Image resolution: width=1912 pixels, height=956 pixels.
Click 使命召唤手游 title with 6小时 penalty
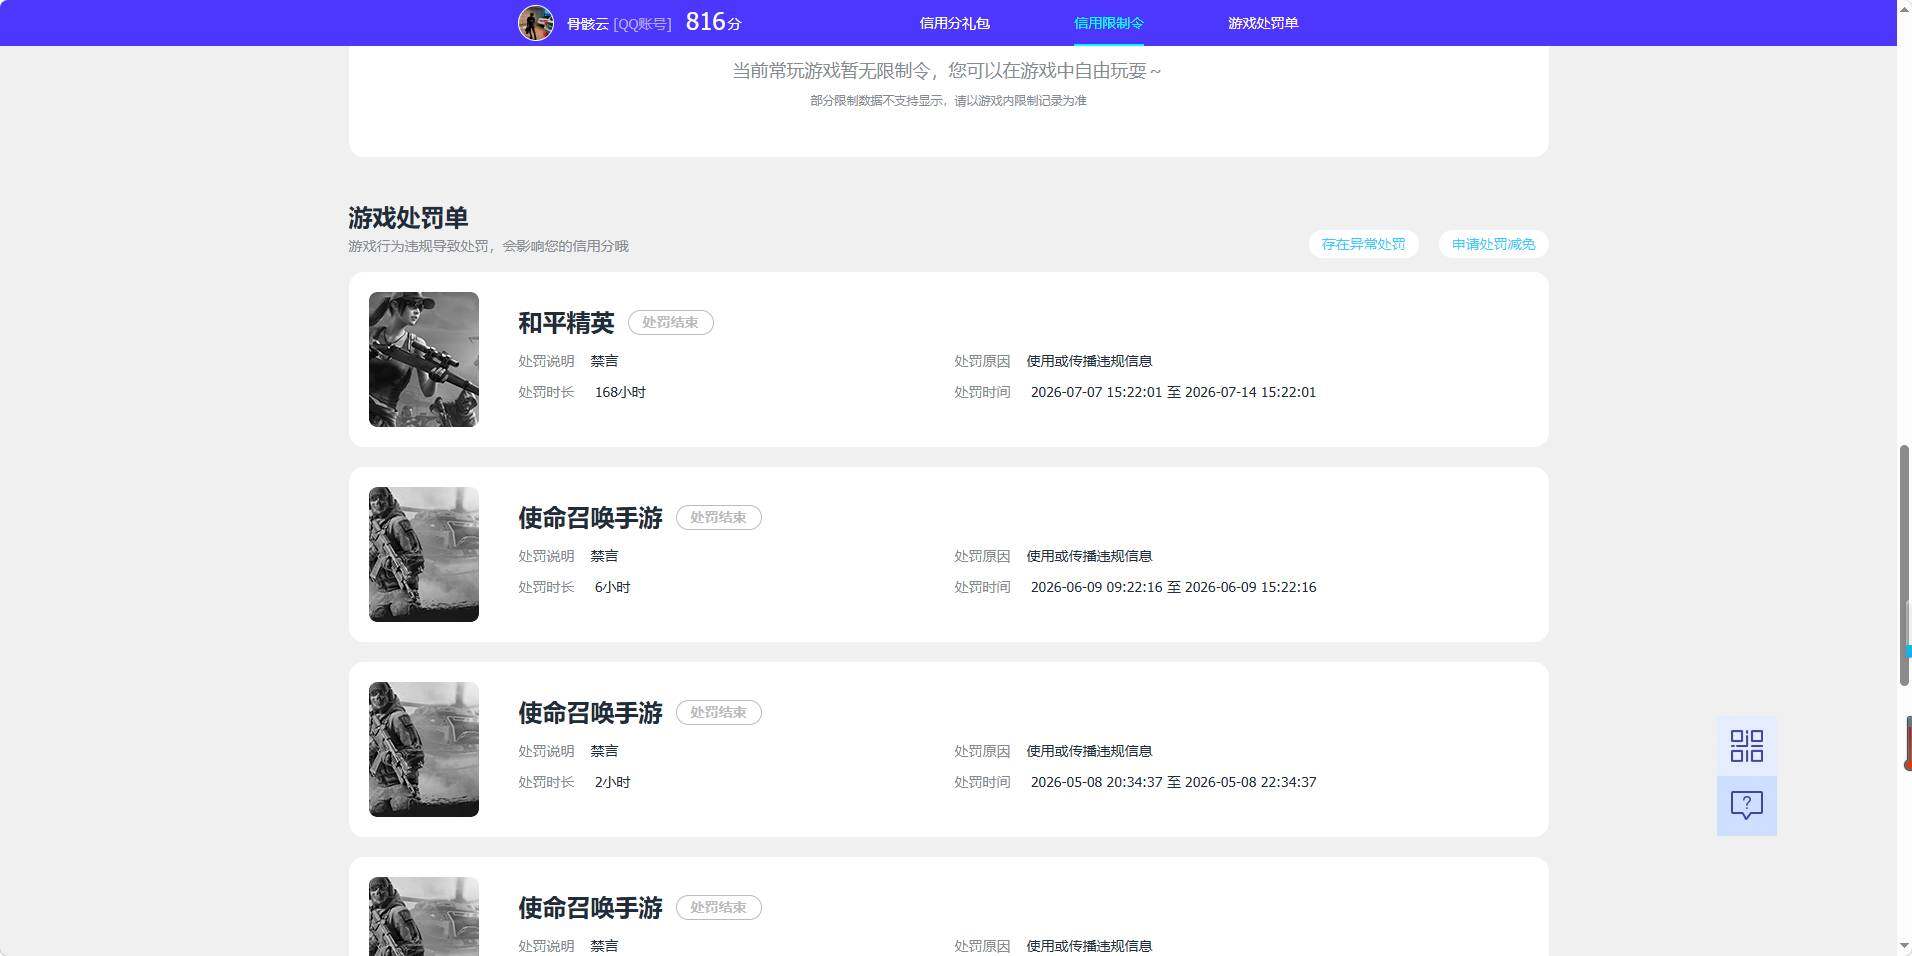pos(590,517)
